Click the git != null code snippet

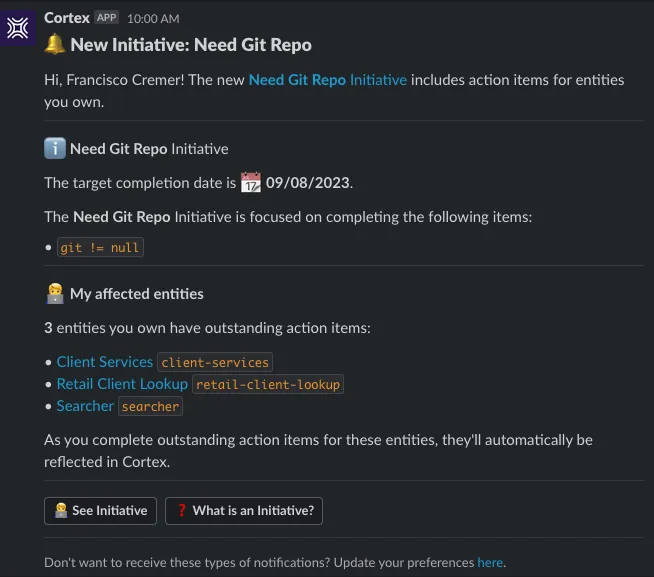pyautogui.click(x=100, y=247)
